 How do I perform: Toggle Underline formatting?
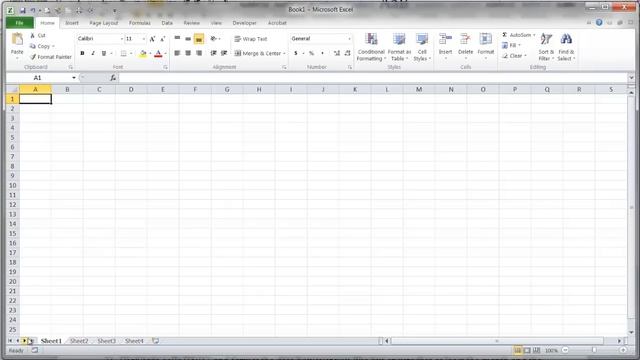[104, 53]
